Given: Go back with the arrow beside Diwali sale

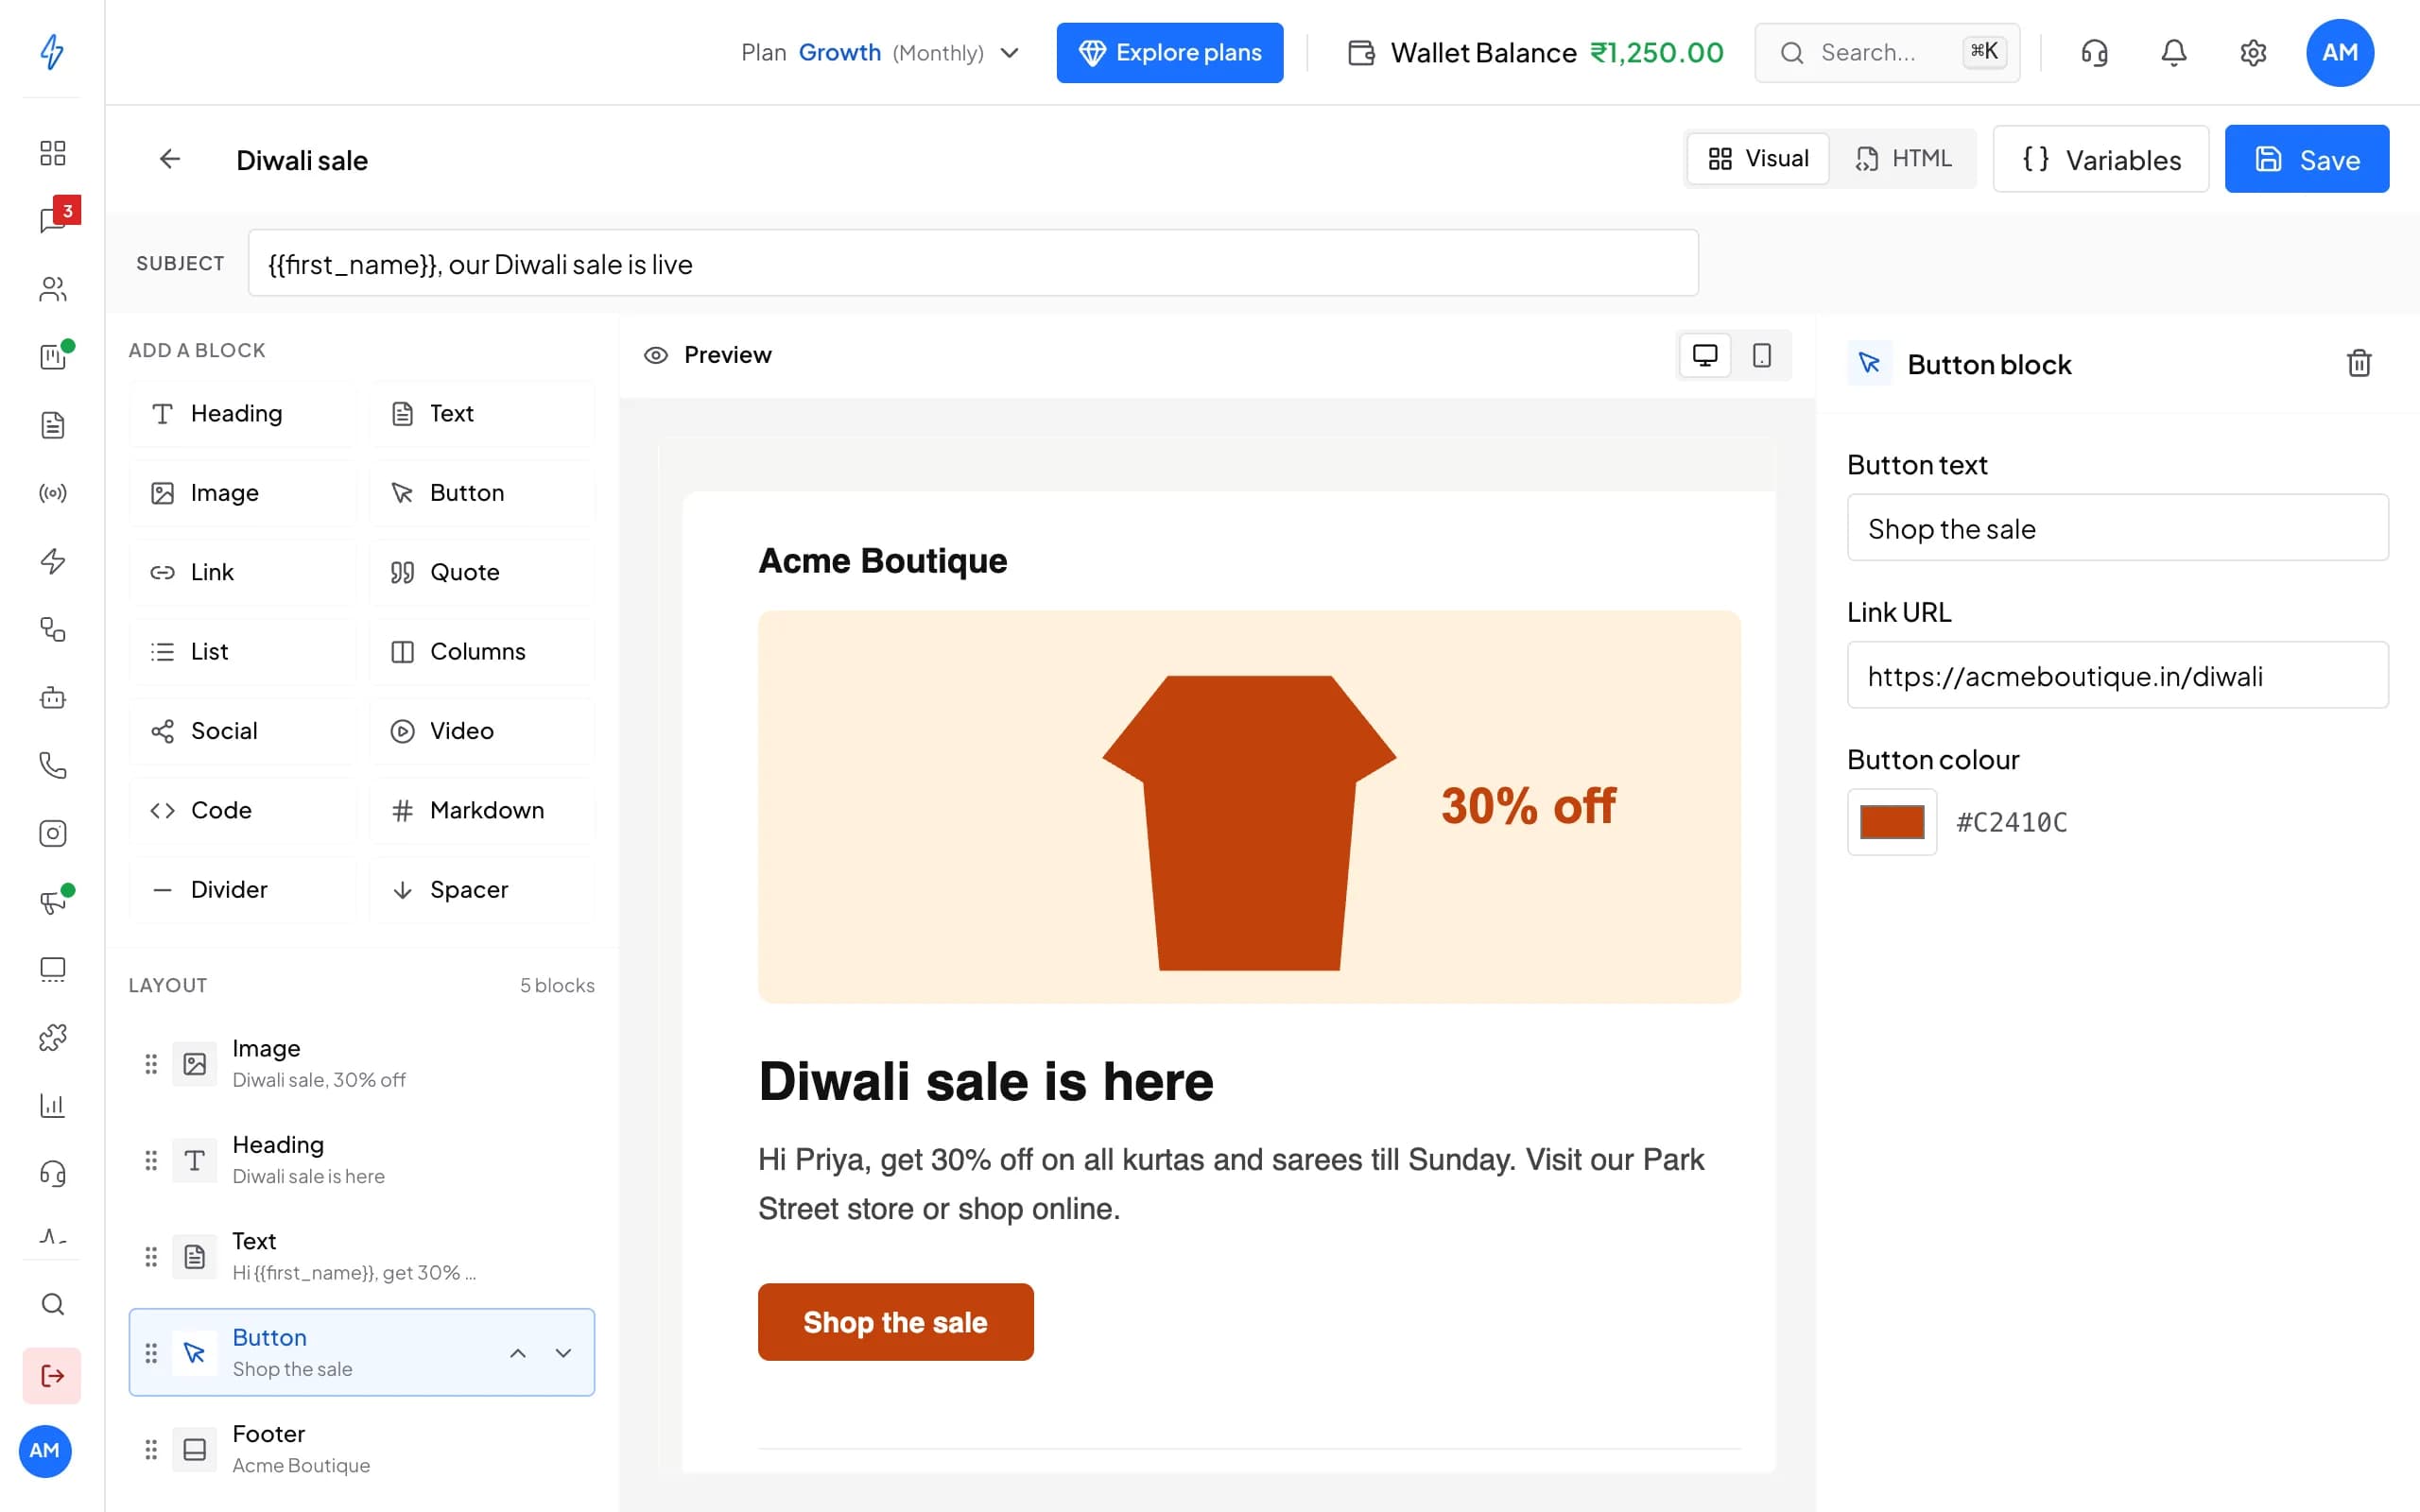Looking at the screenshot, I should pyautogui.click(x=170, y=159).
